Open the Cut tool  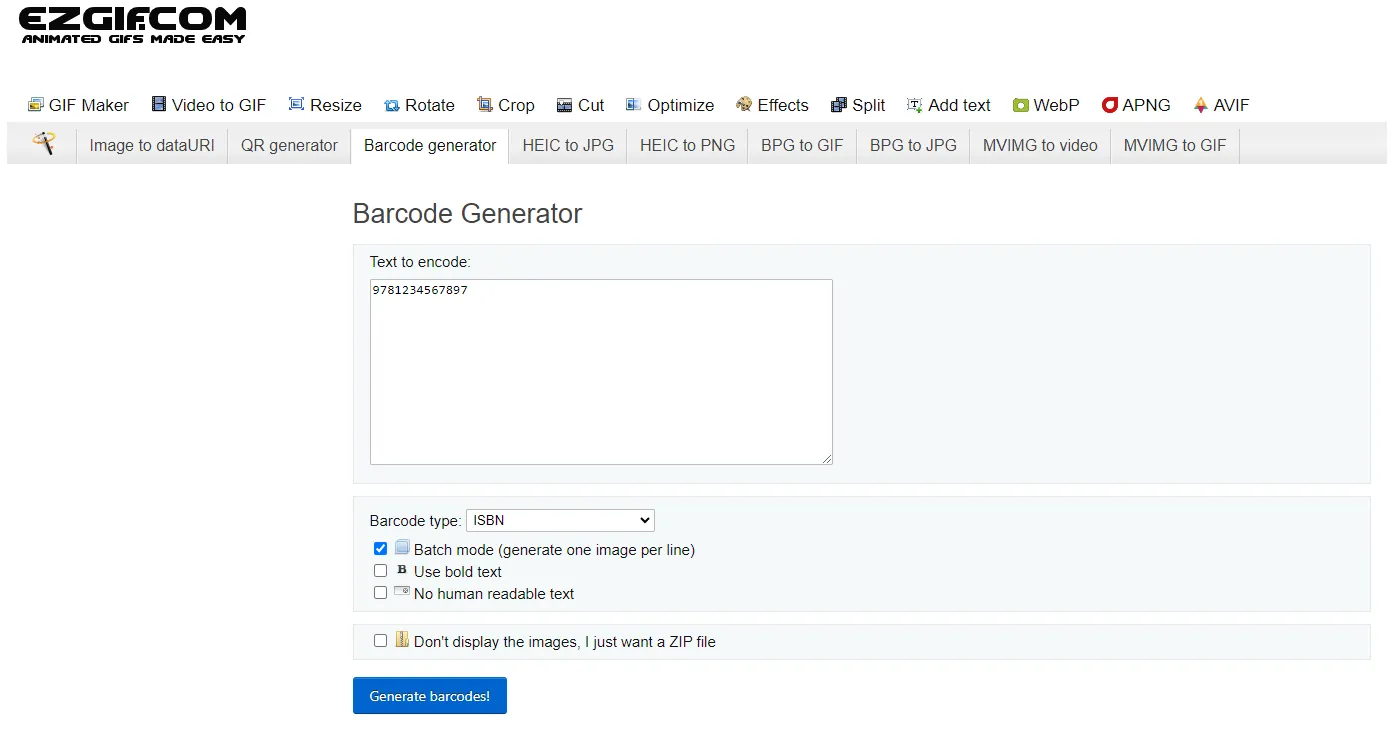tap(580, 105)
